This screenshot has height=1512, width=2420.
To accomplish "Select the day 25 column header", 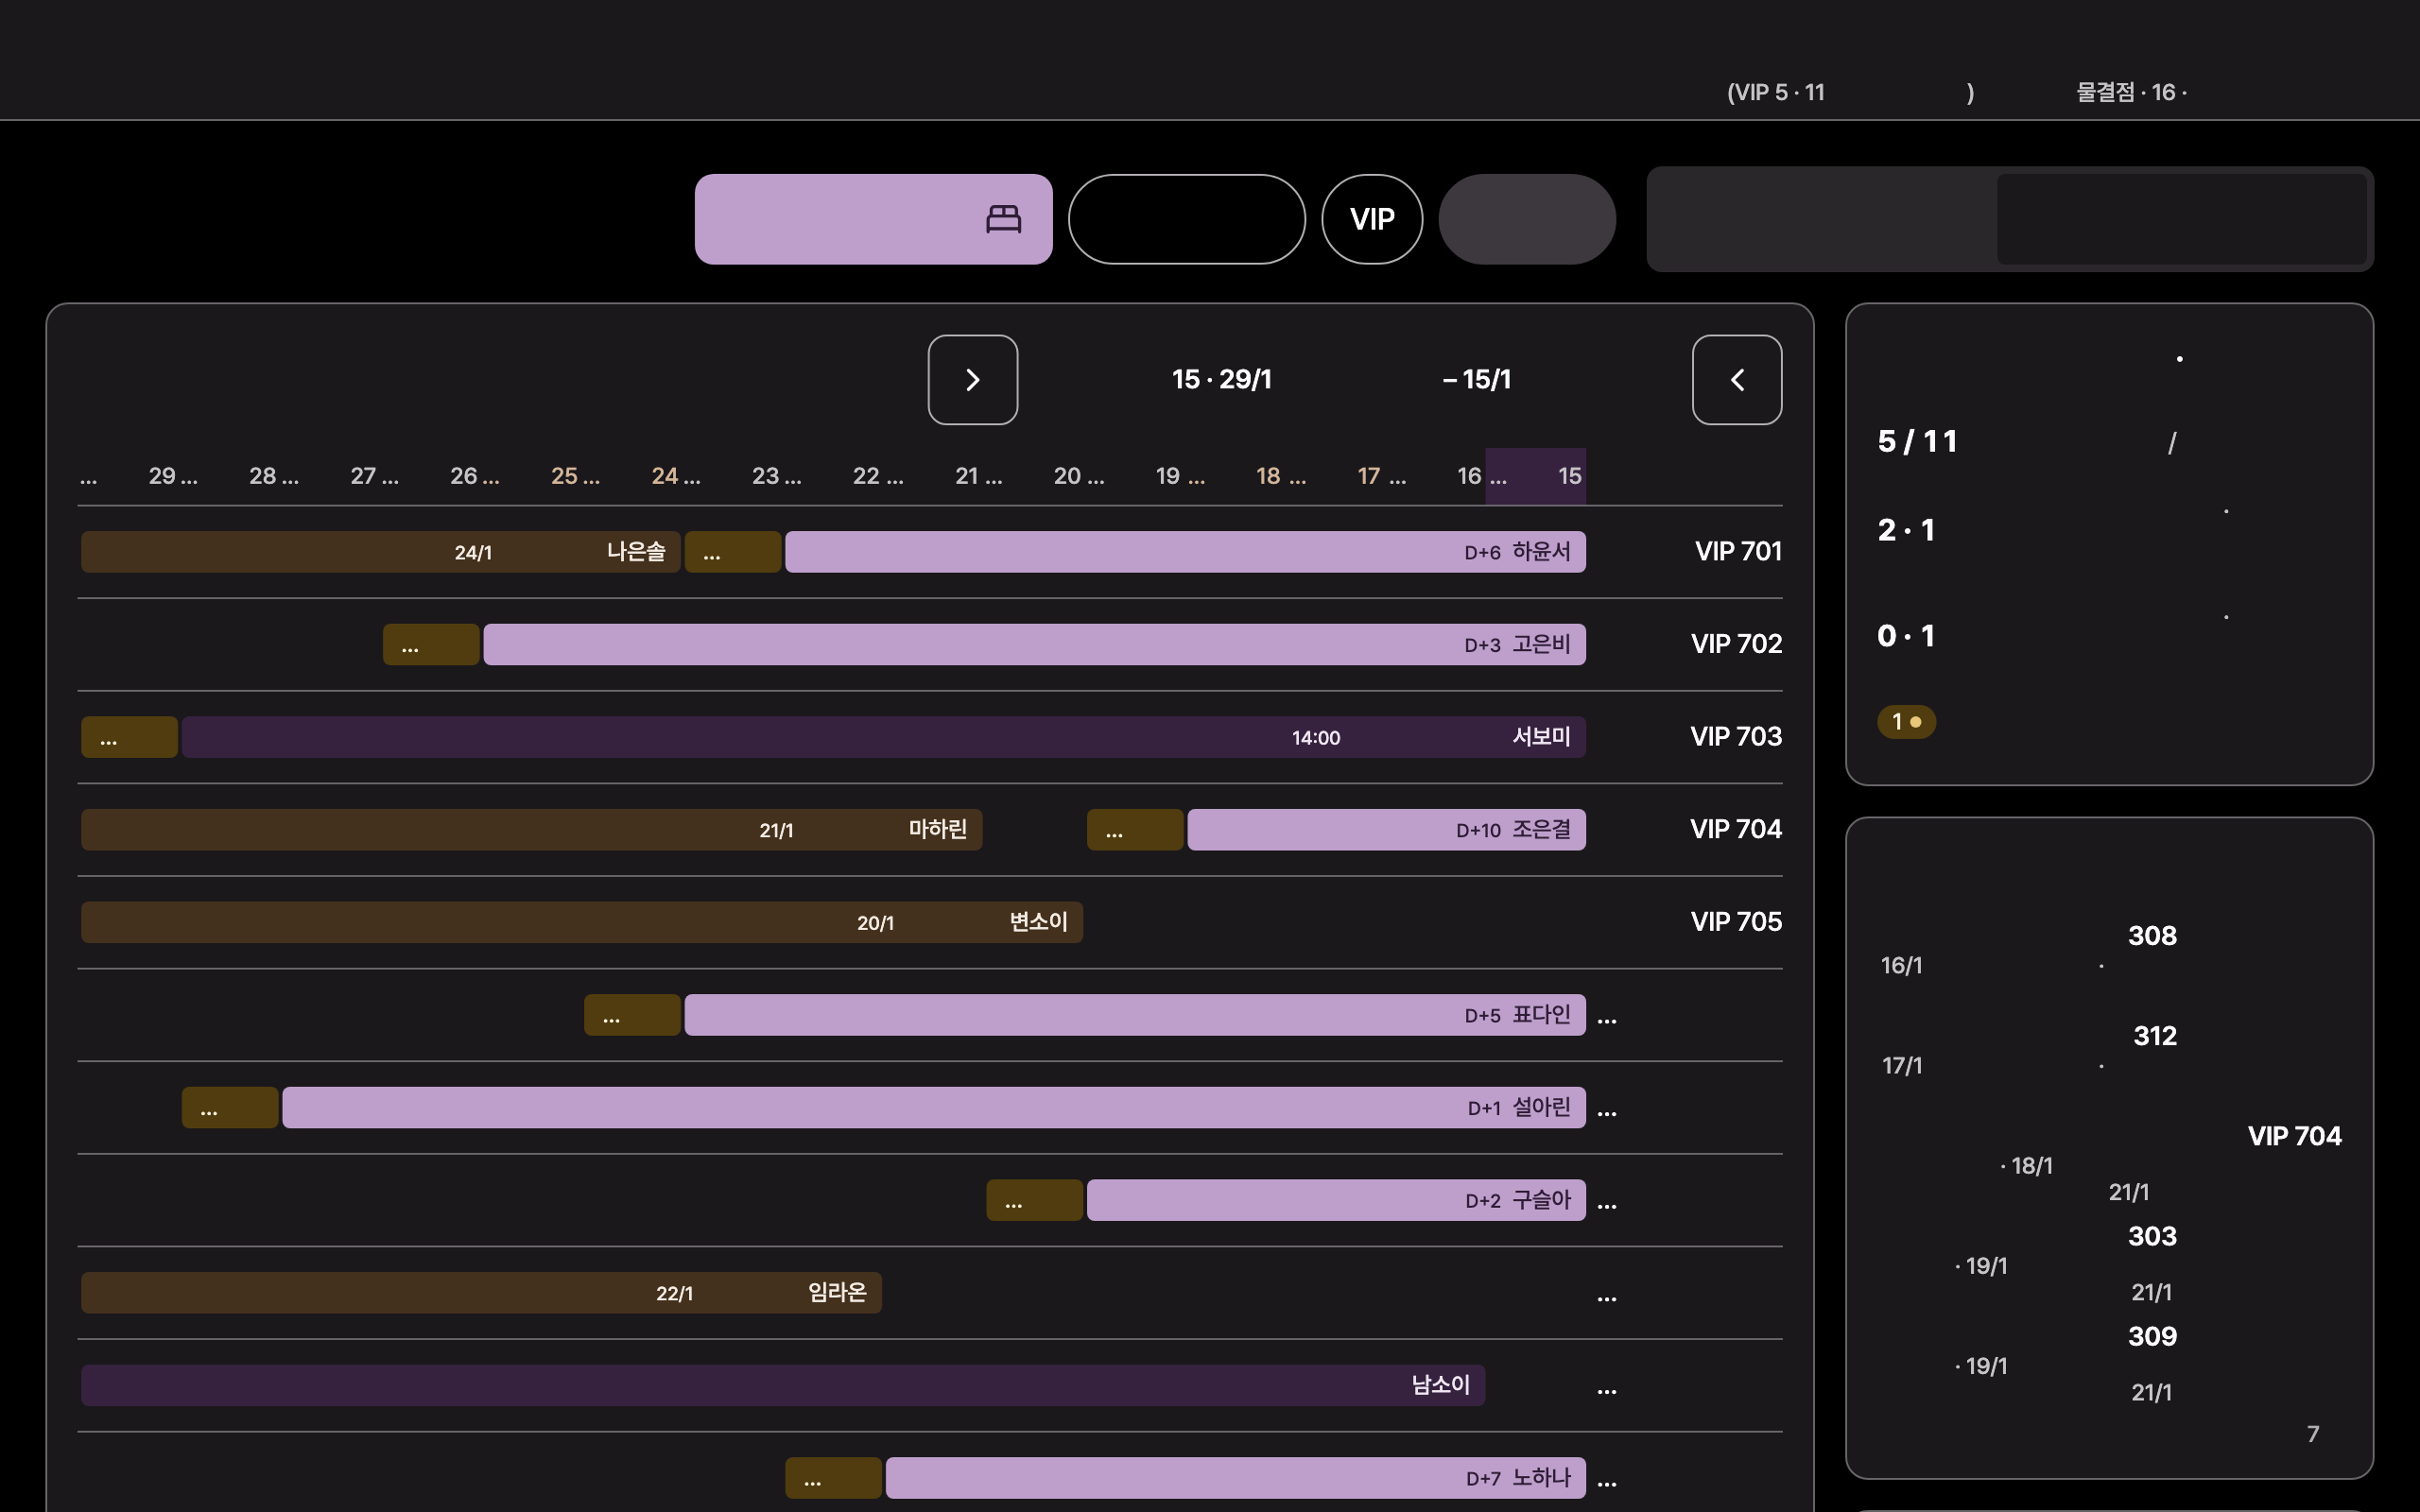I will 575,476.
